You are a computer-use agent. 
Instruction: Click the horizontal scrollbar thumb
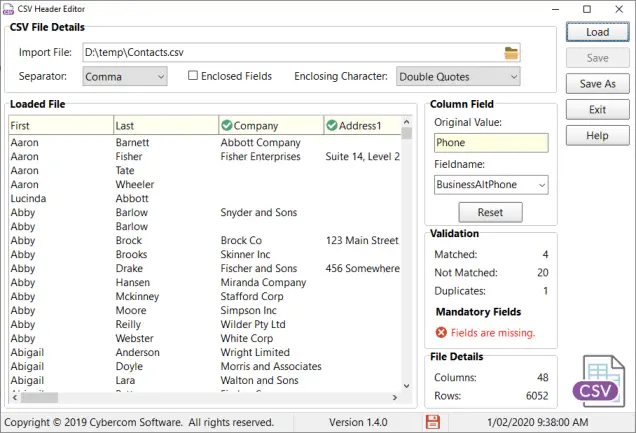click(39, 398)
